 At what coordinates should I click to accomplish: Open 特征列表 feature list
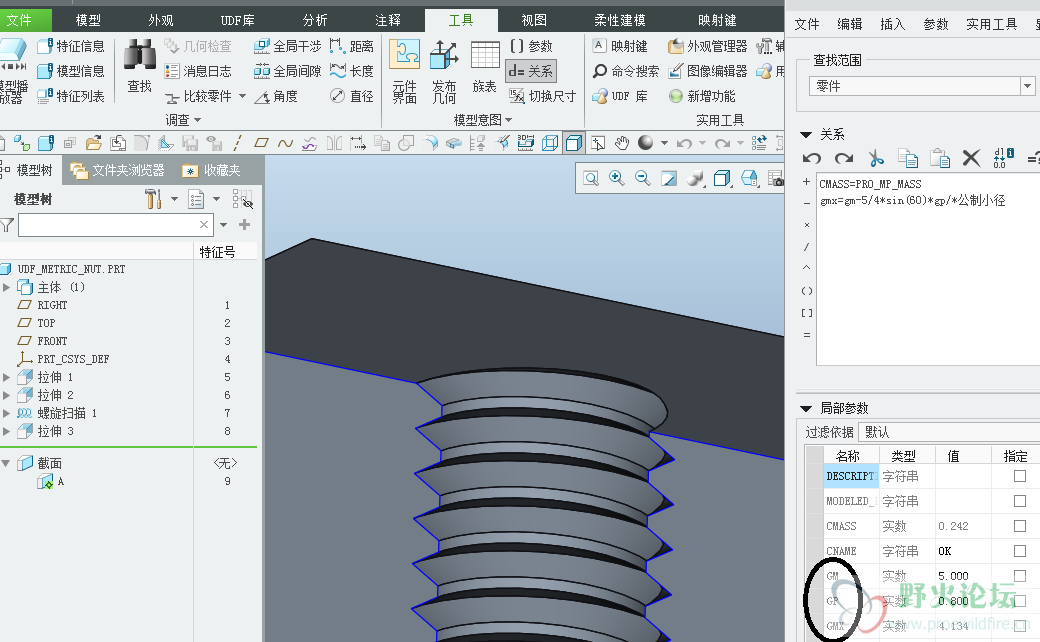pos(71,96)
